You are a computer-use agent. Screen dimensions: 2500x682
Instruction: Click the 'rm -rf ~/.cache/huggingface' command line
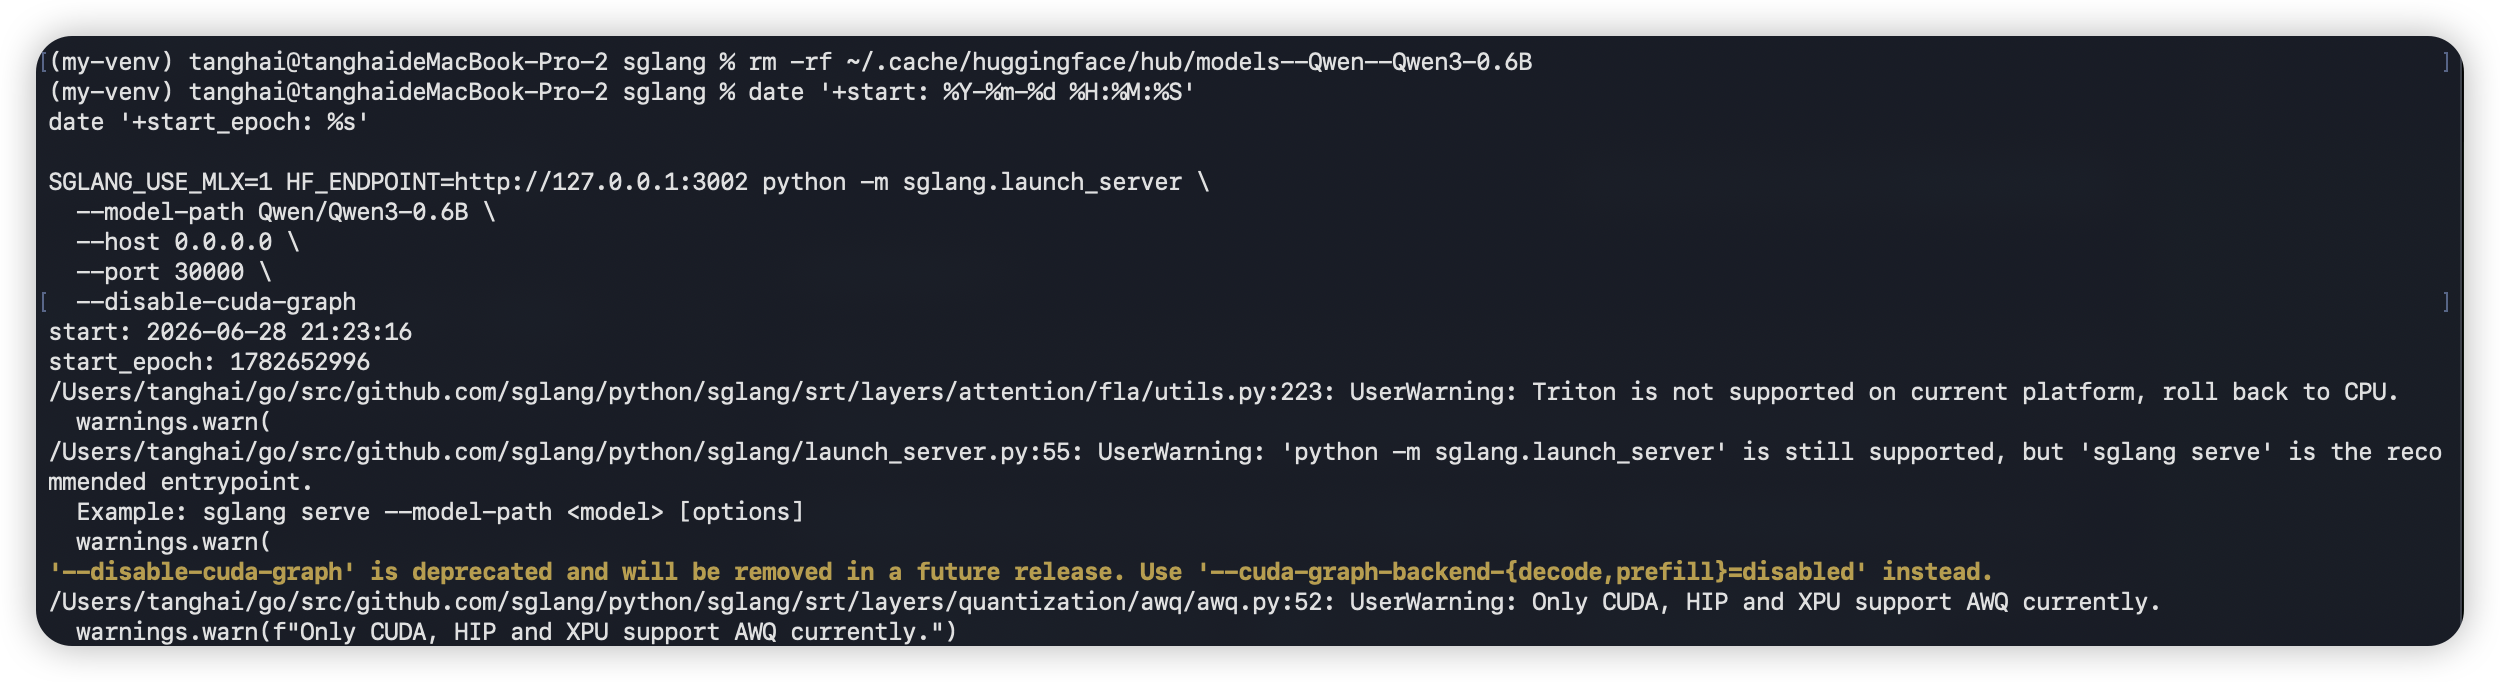click(790, 62)
